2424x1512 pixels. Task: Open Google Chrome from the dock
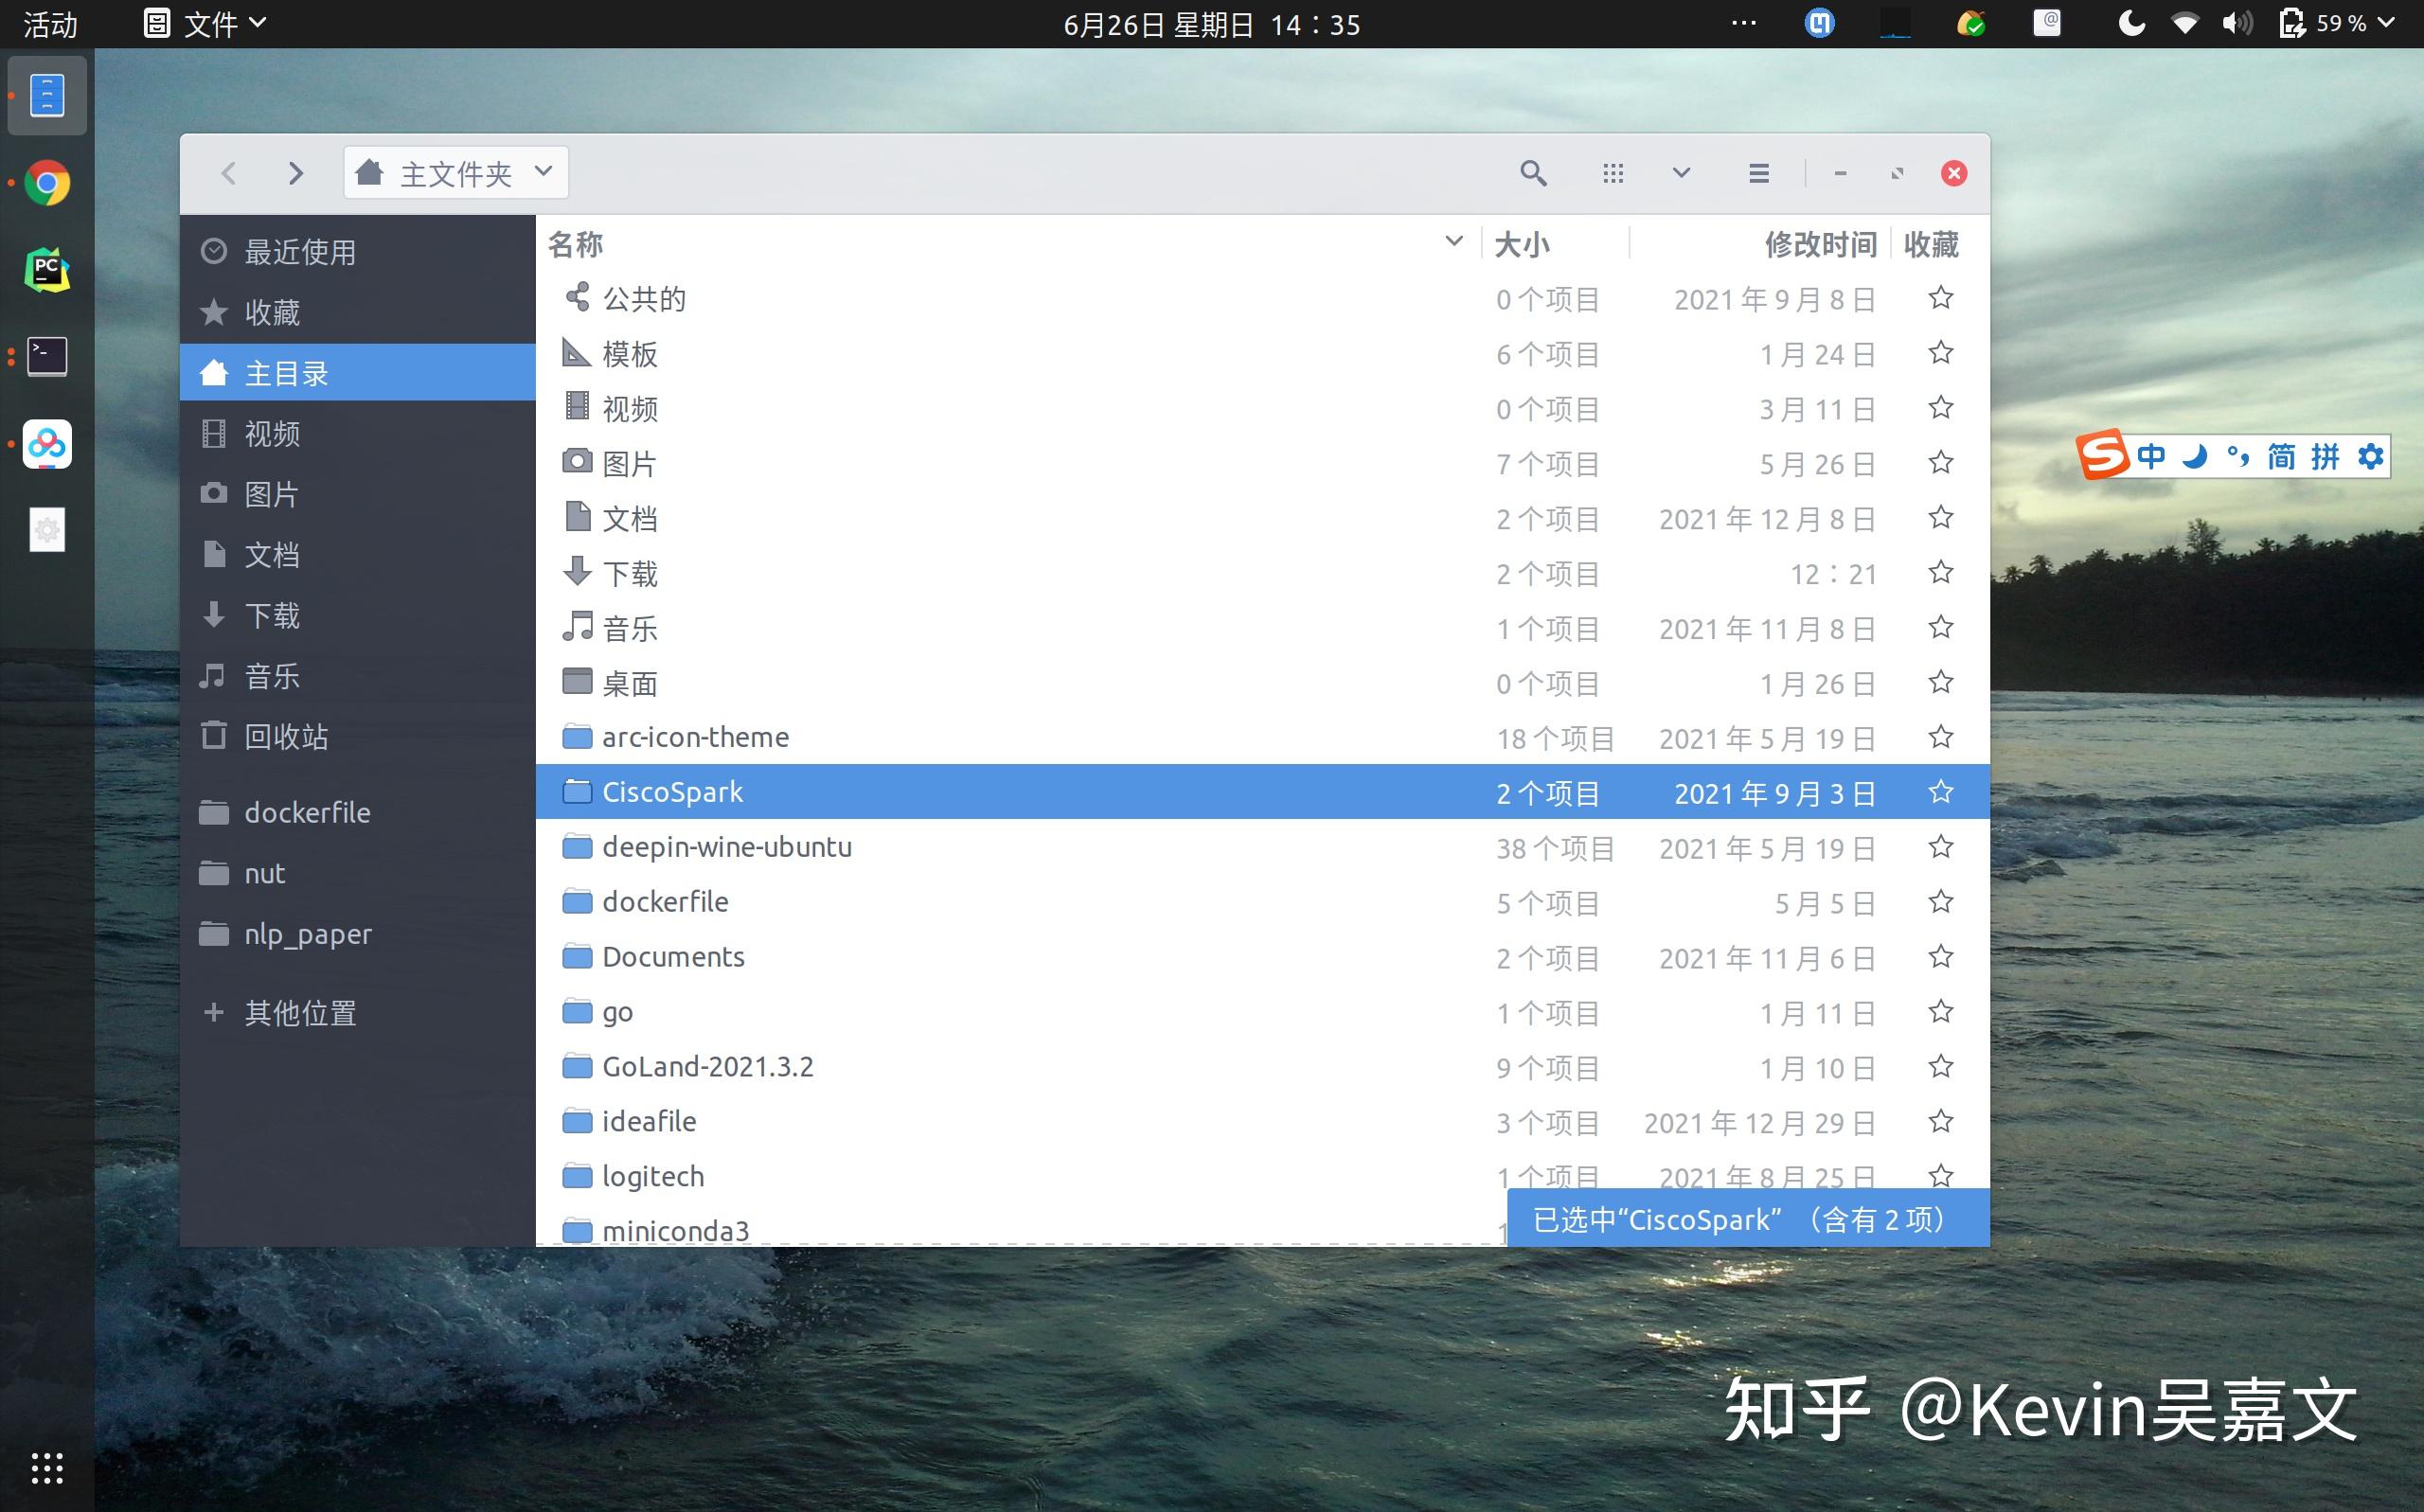point(46,182)
